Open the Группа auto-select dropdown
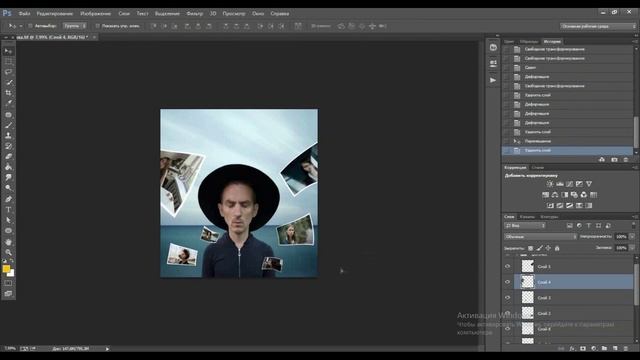The width and height of the screenshot is (640, 360). click(75, 26)
